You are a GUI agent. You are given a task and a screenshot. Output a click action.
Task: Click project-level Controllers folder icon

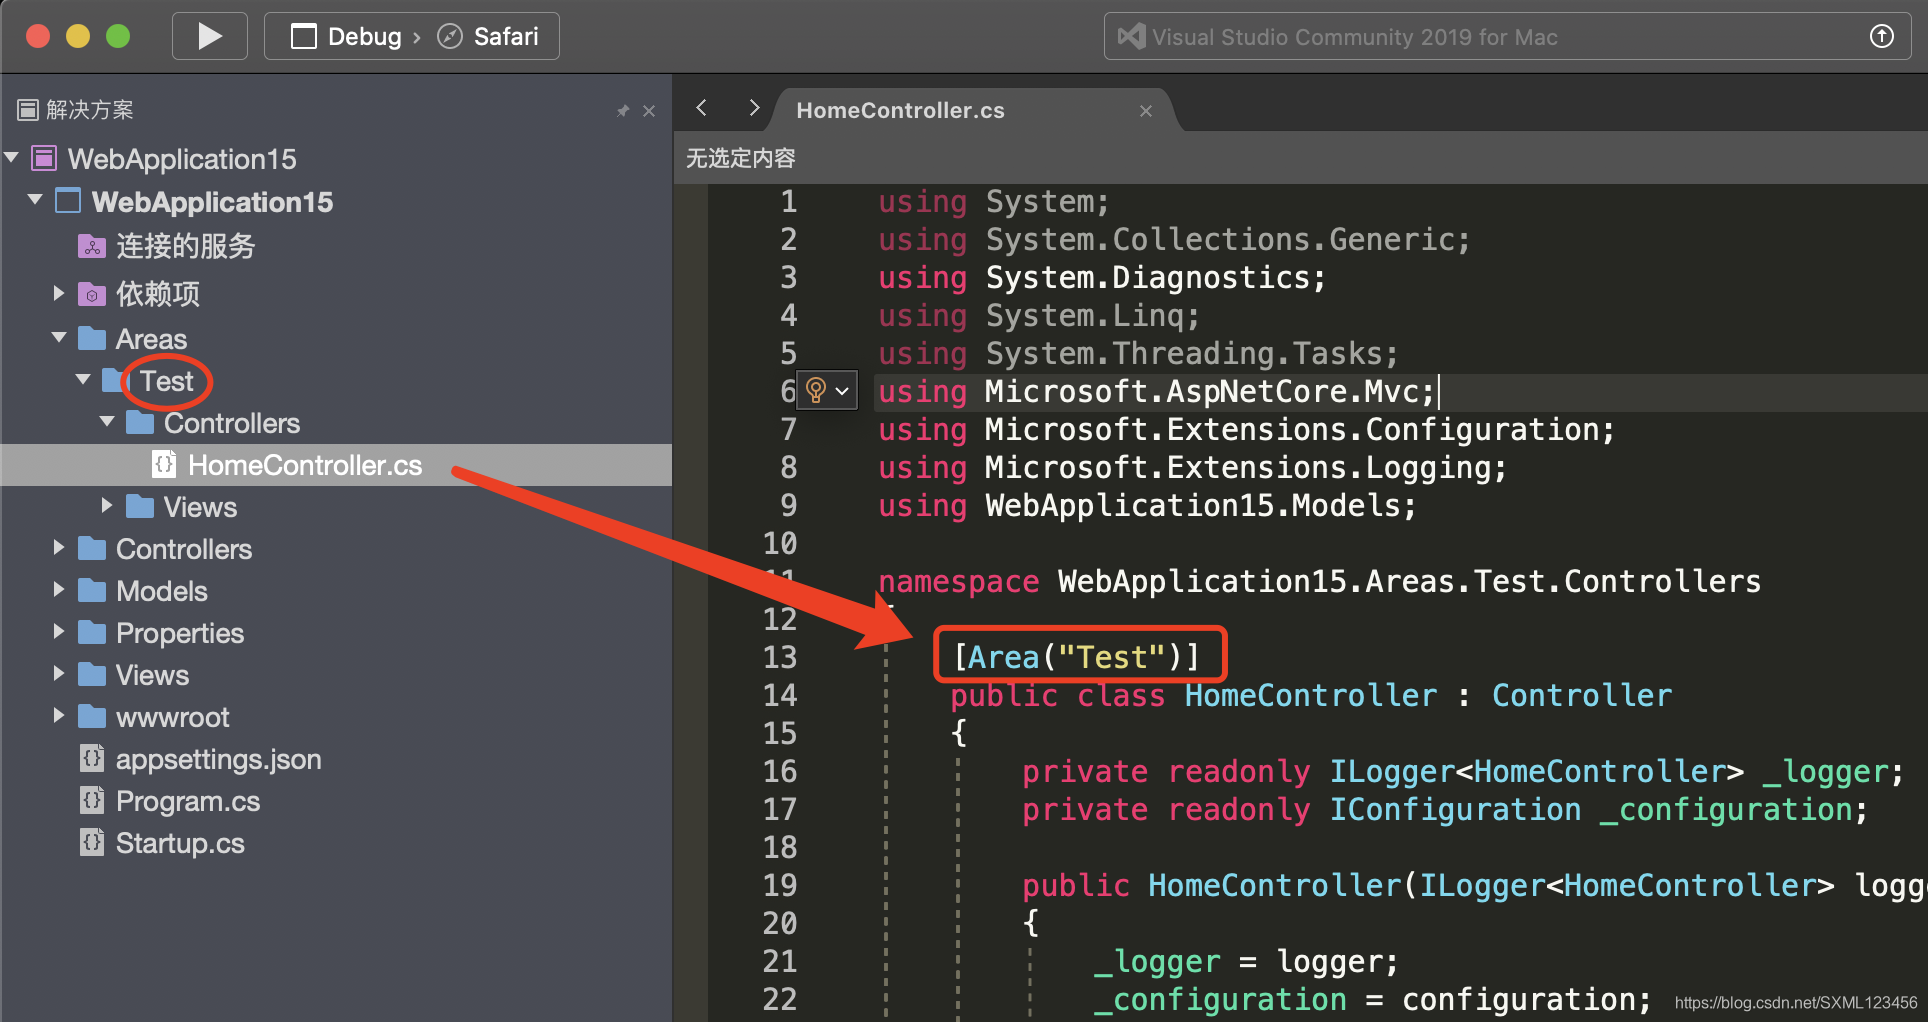point(92,549)
